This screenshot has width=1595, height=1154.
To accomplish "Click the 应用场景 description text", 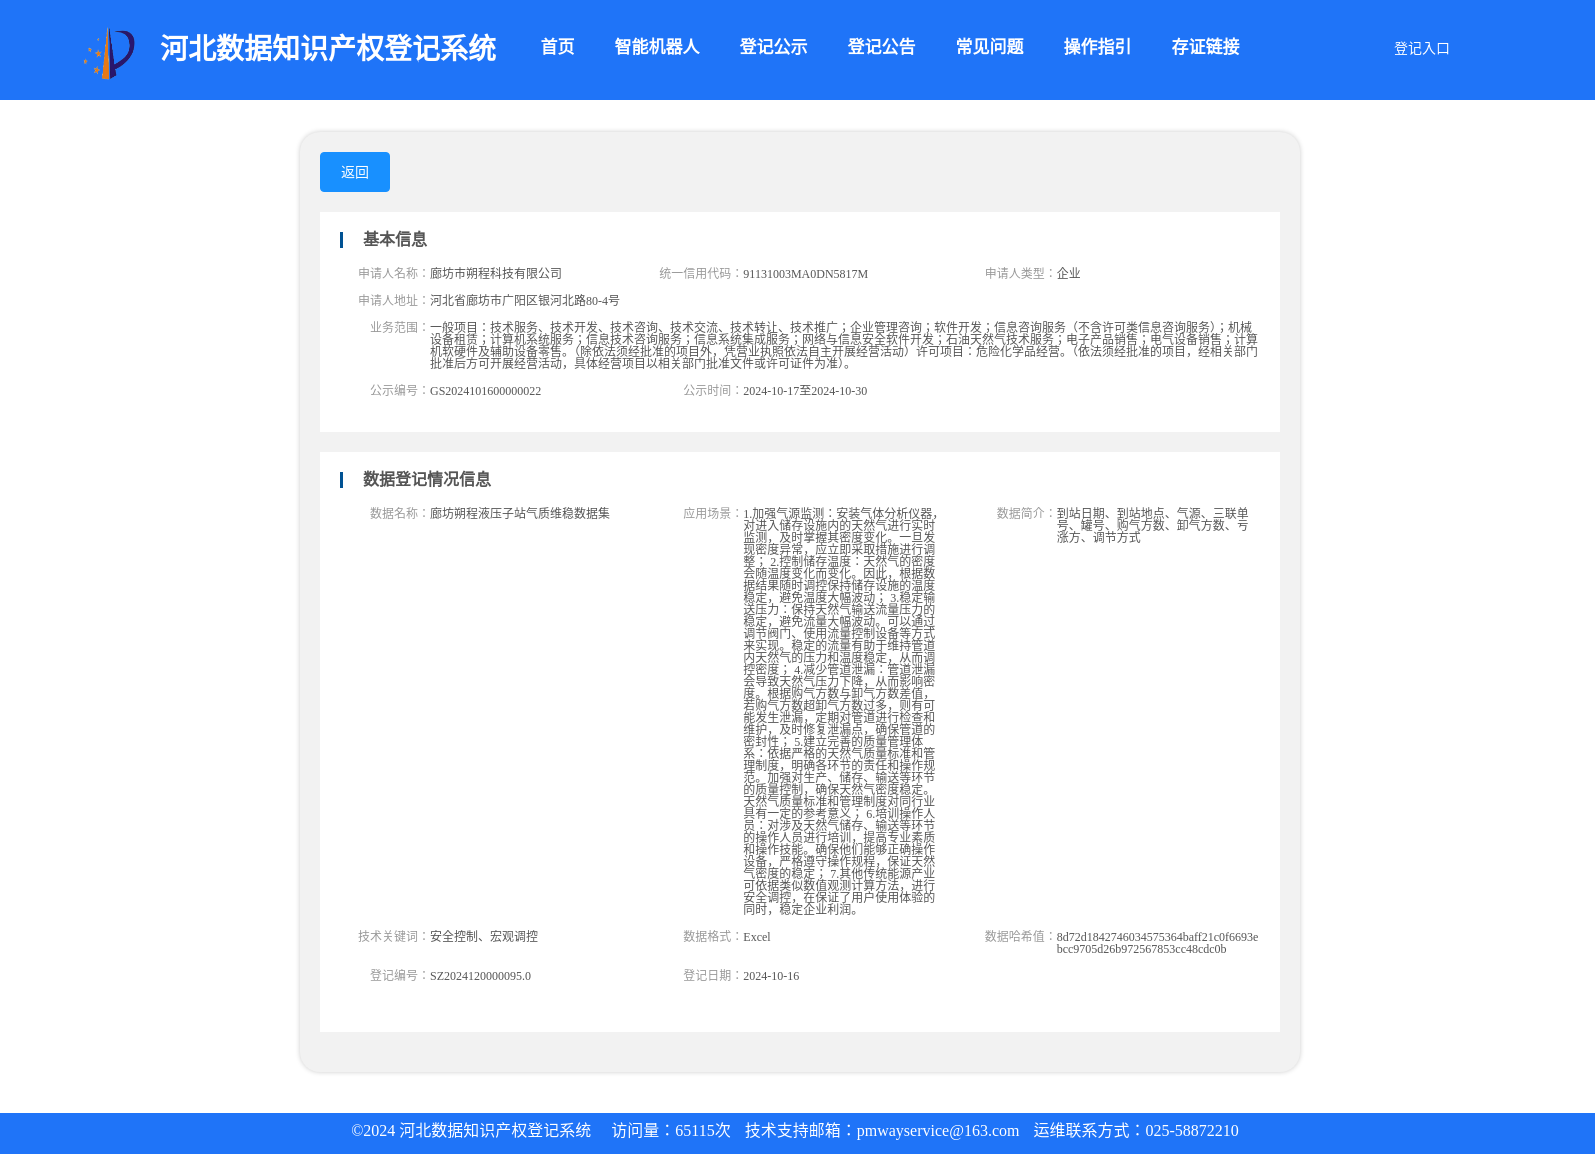I will coord(840,711).
